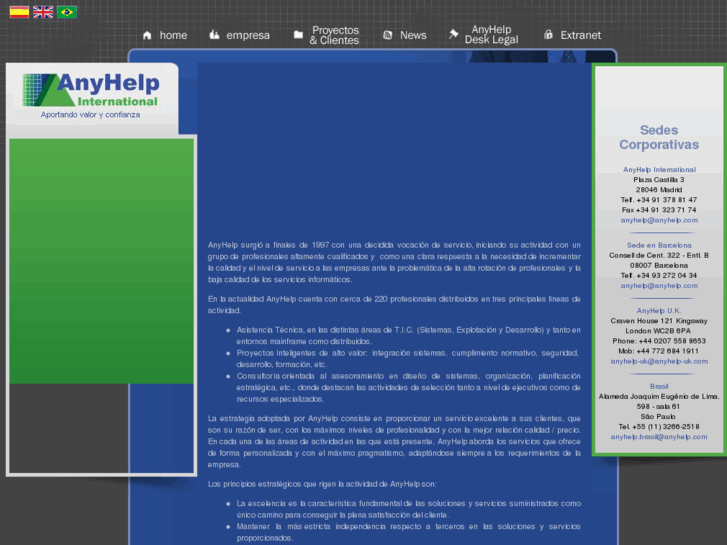Switch language with the UK flag
The height and width of the screenshot is (545, 727).
click(43, 12)
